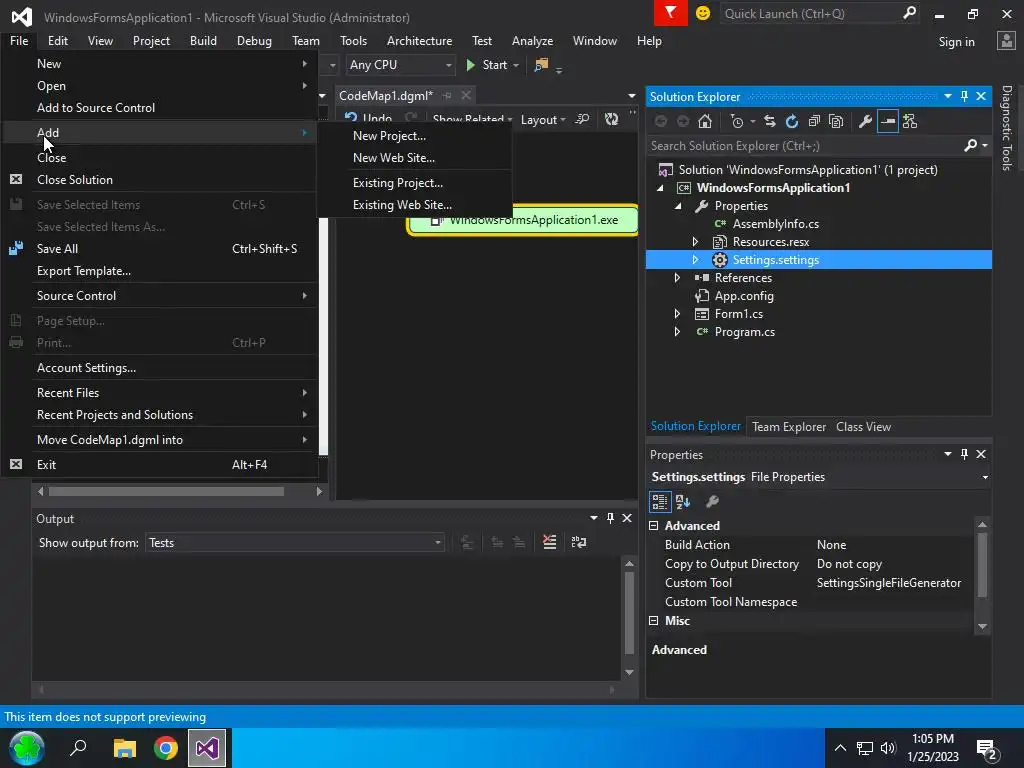The image size is (1024, 768).
Task: Collapse the WindowsFormsApplication1 project node
Action: point(660,188)
